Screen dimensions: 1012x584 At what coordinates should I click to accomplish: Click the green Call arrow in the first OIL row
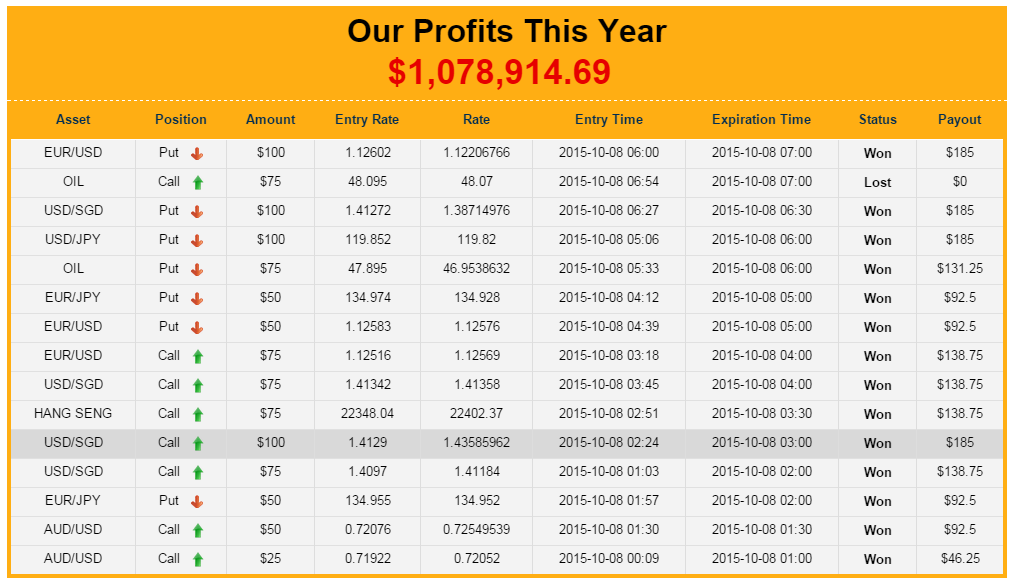pos(198,183)
